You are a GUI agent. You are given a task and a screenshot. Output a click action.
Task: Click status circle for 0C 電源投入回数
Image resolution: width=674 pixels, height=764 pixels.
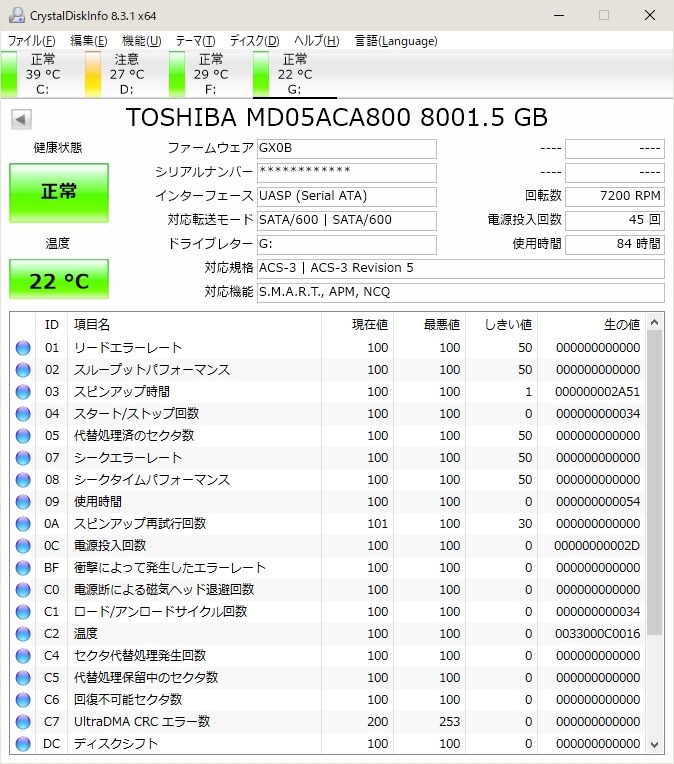(23, 546)
